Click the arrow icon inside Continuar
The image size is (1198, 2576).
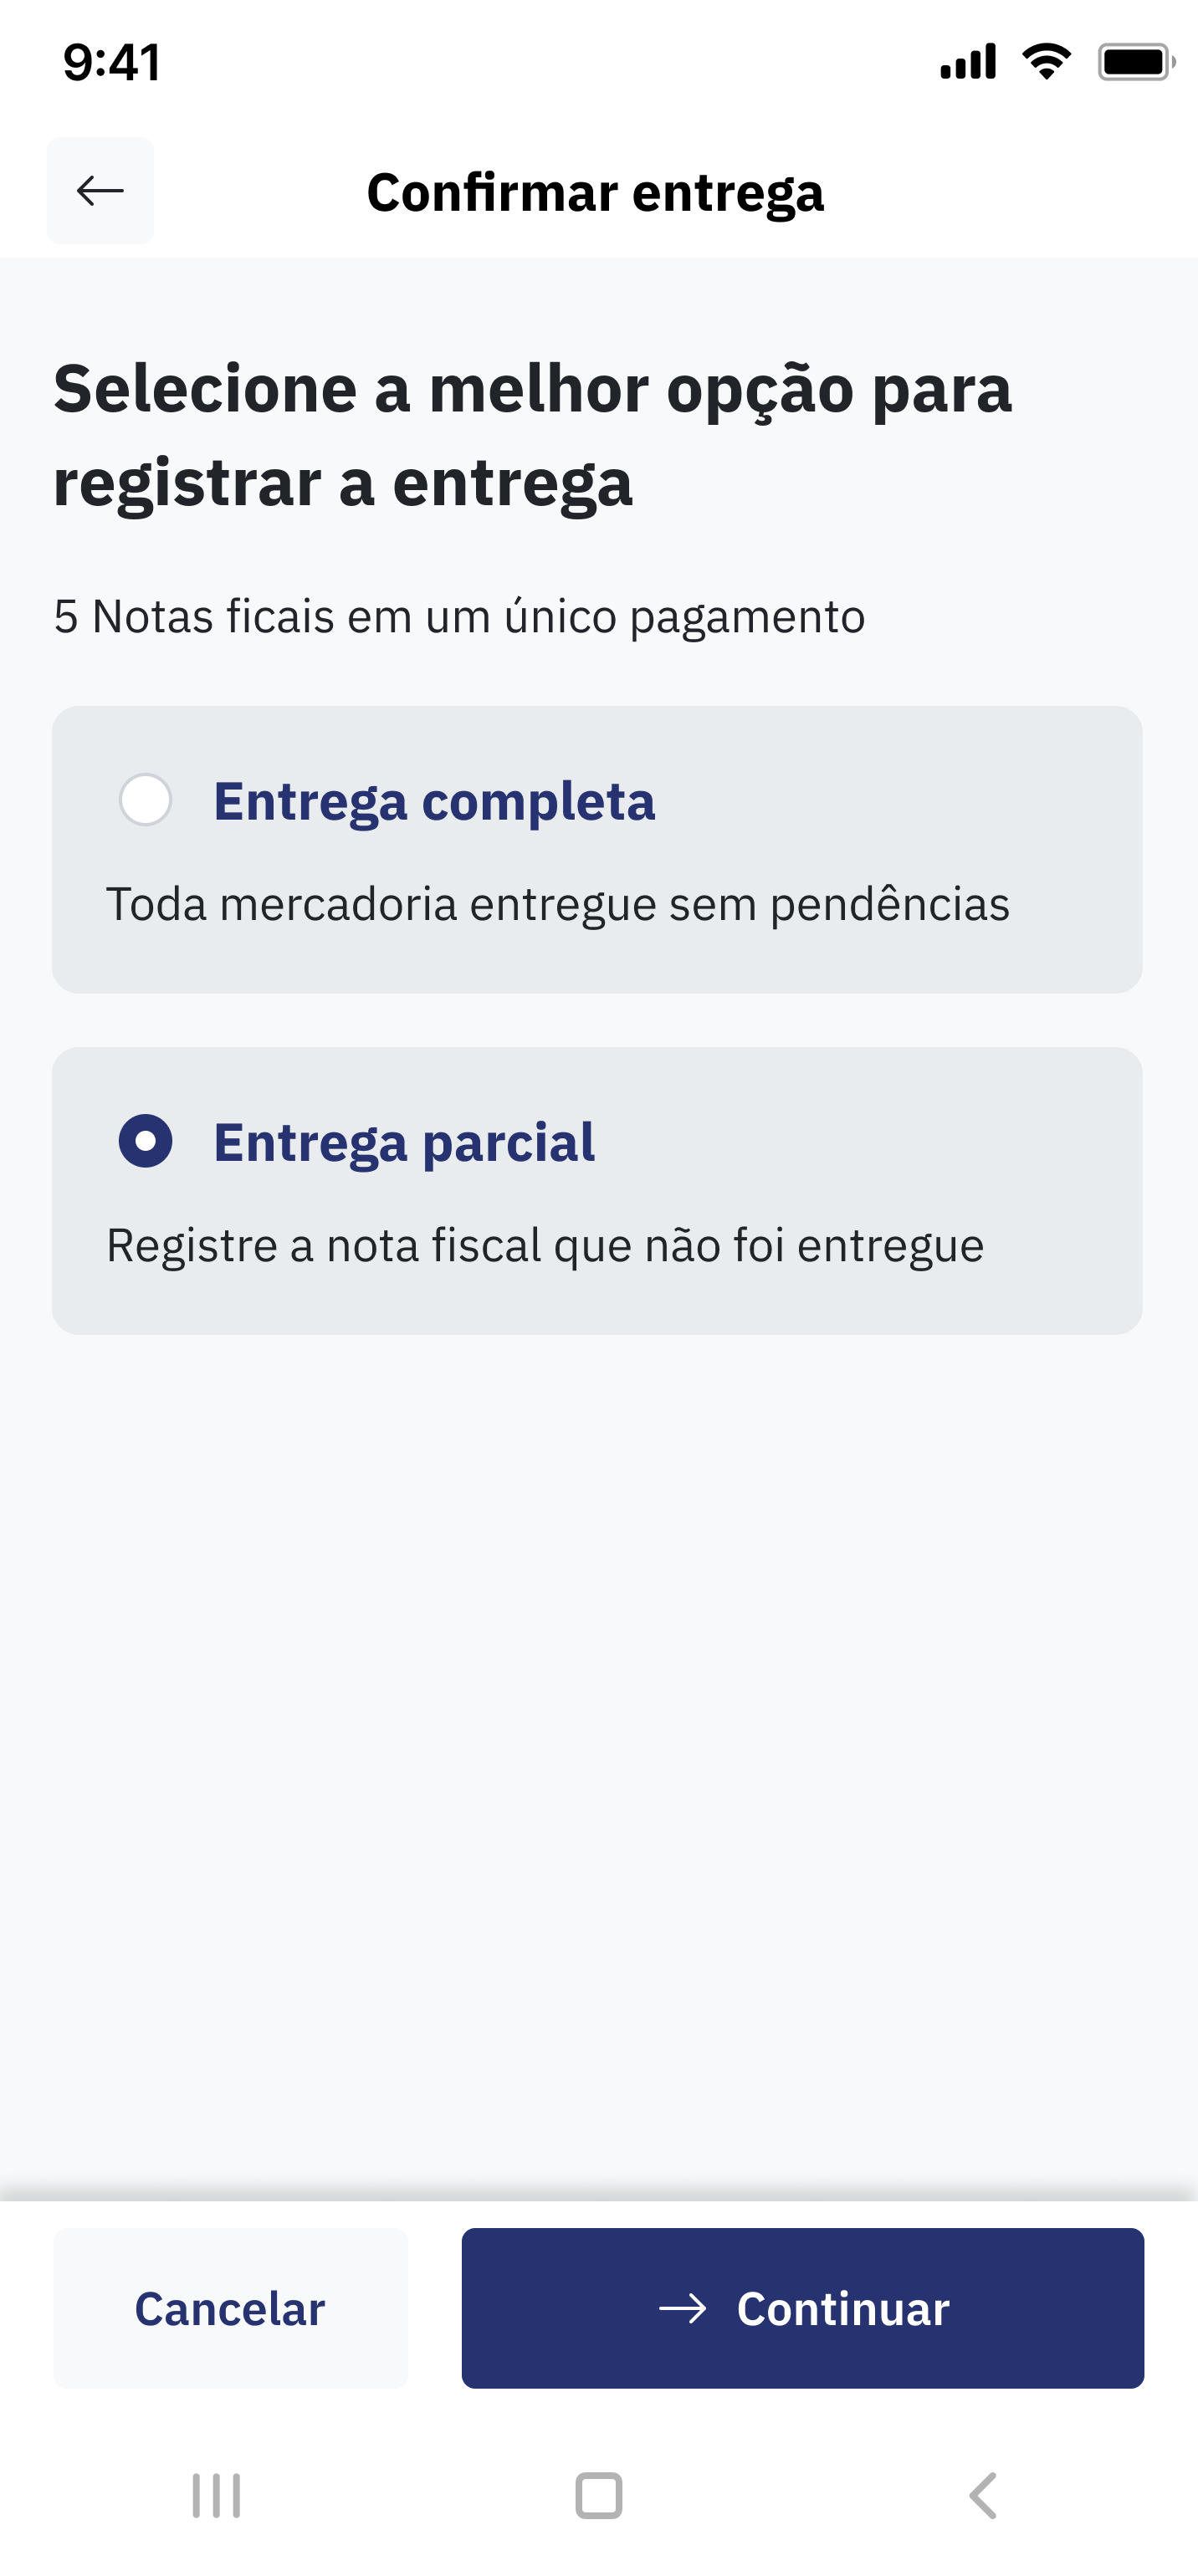click(x=683, y=2308)
